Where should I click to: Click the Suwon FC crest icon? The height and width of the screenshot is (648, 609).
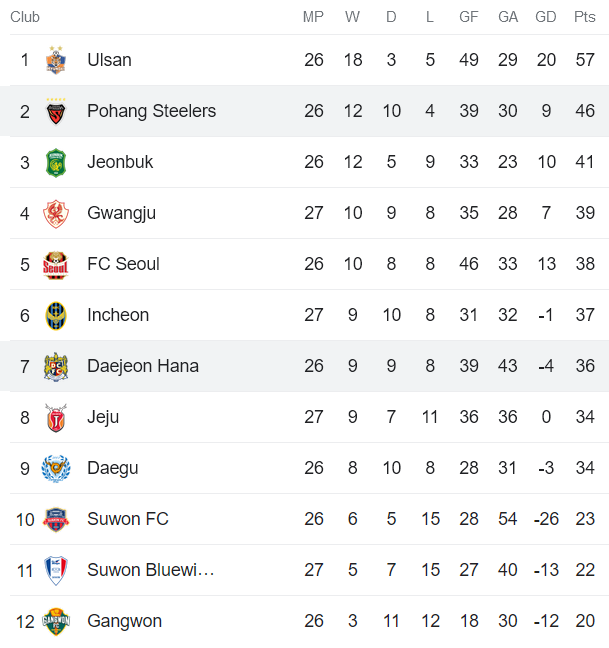pos(55,519)
